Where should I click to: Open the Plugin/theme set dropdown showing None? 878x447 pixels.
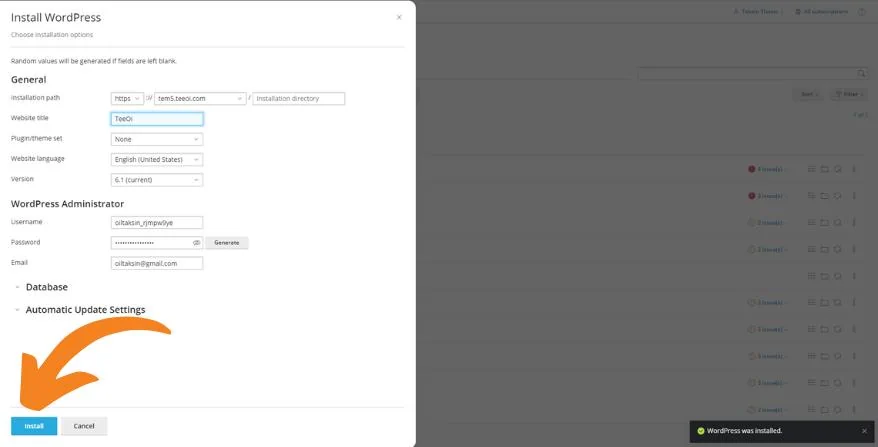click(157, 139)
